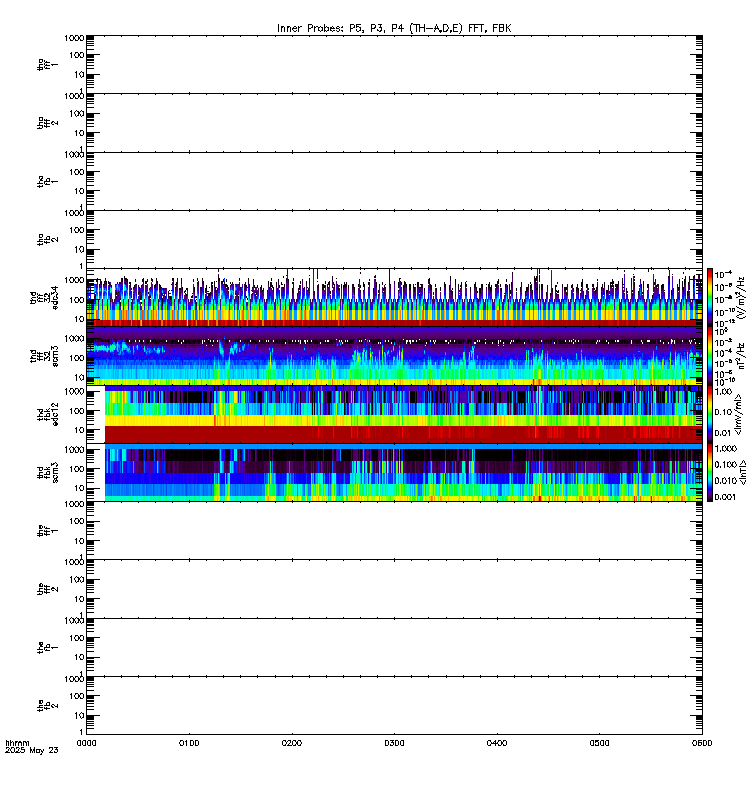Click the '2025 May 23' date label
Screen dimensions: 750x800
tap(32, 751)
